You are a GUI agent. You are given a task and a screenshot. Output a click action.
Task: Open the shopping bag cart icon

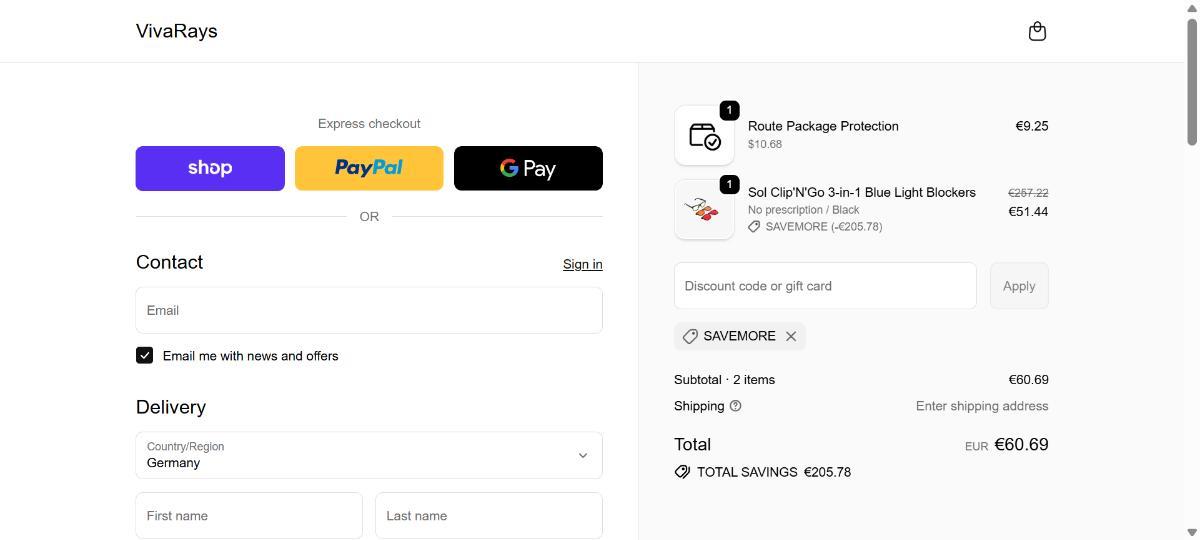tap(1037, 31)
